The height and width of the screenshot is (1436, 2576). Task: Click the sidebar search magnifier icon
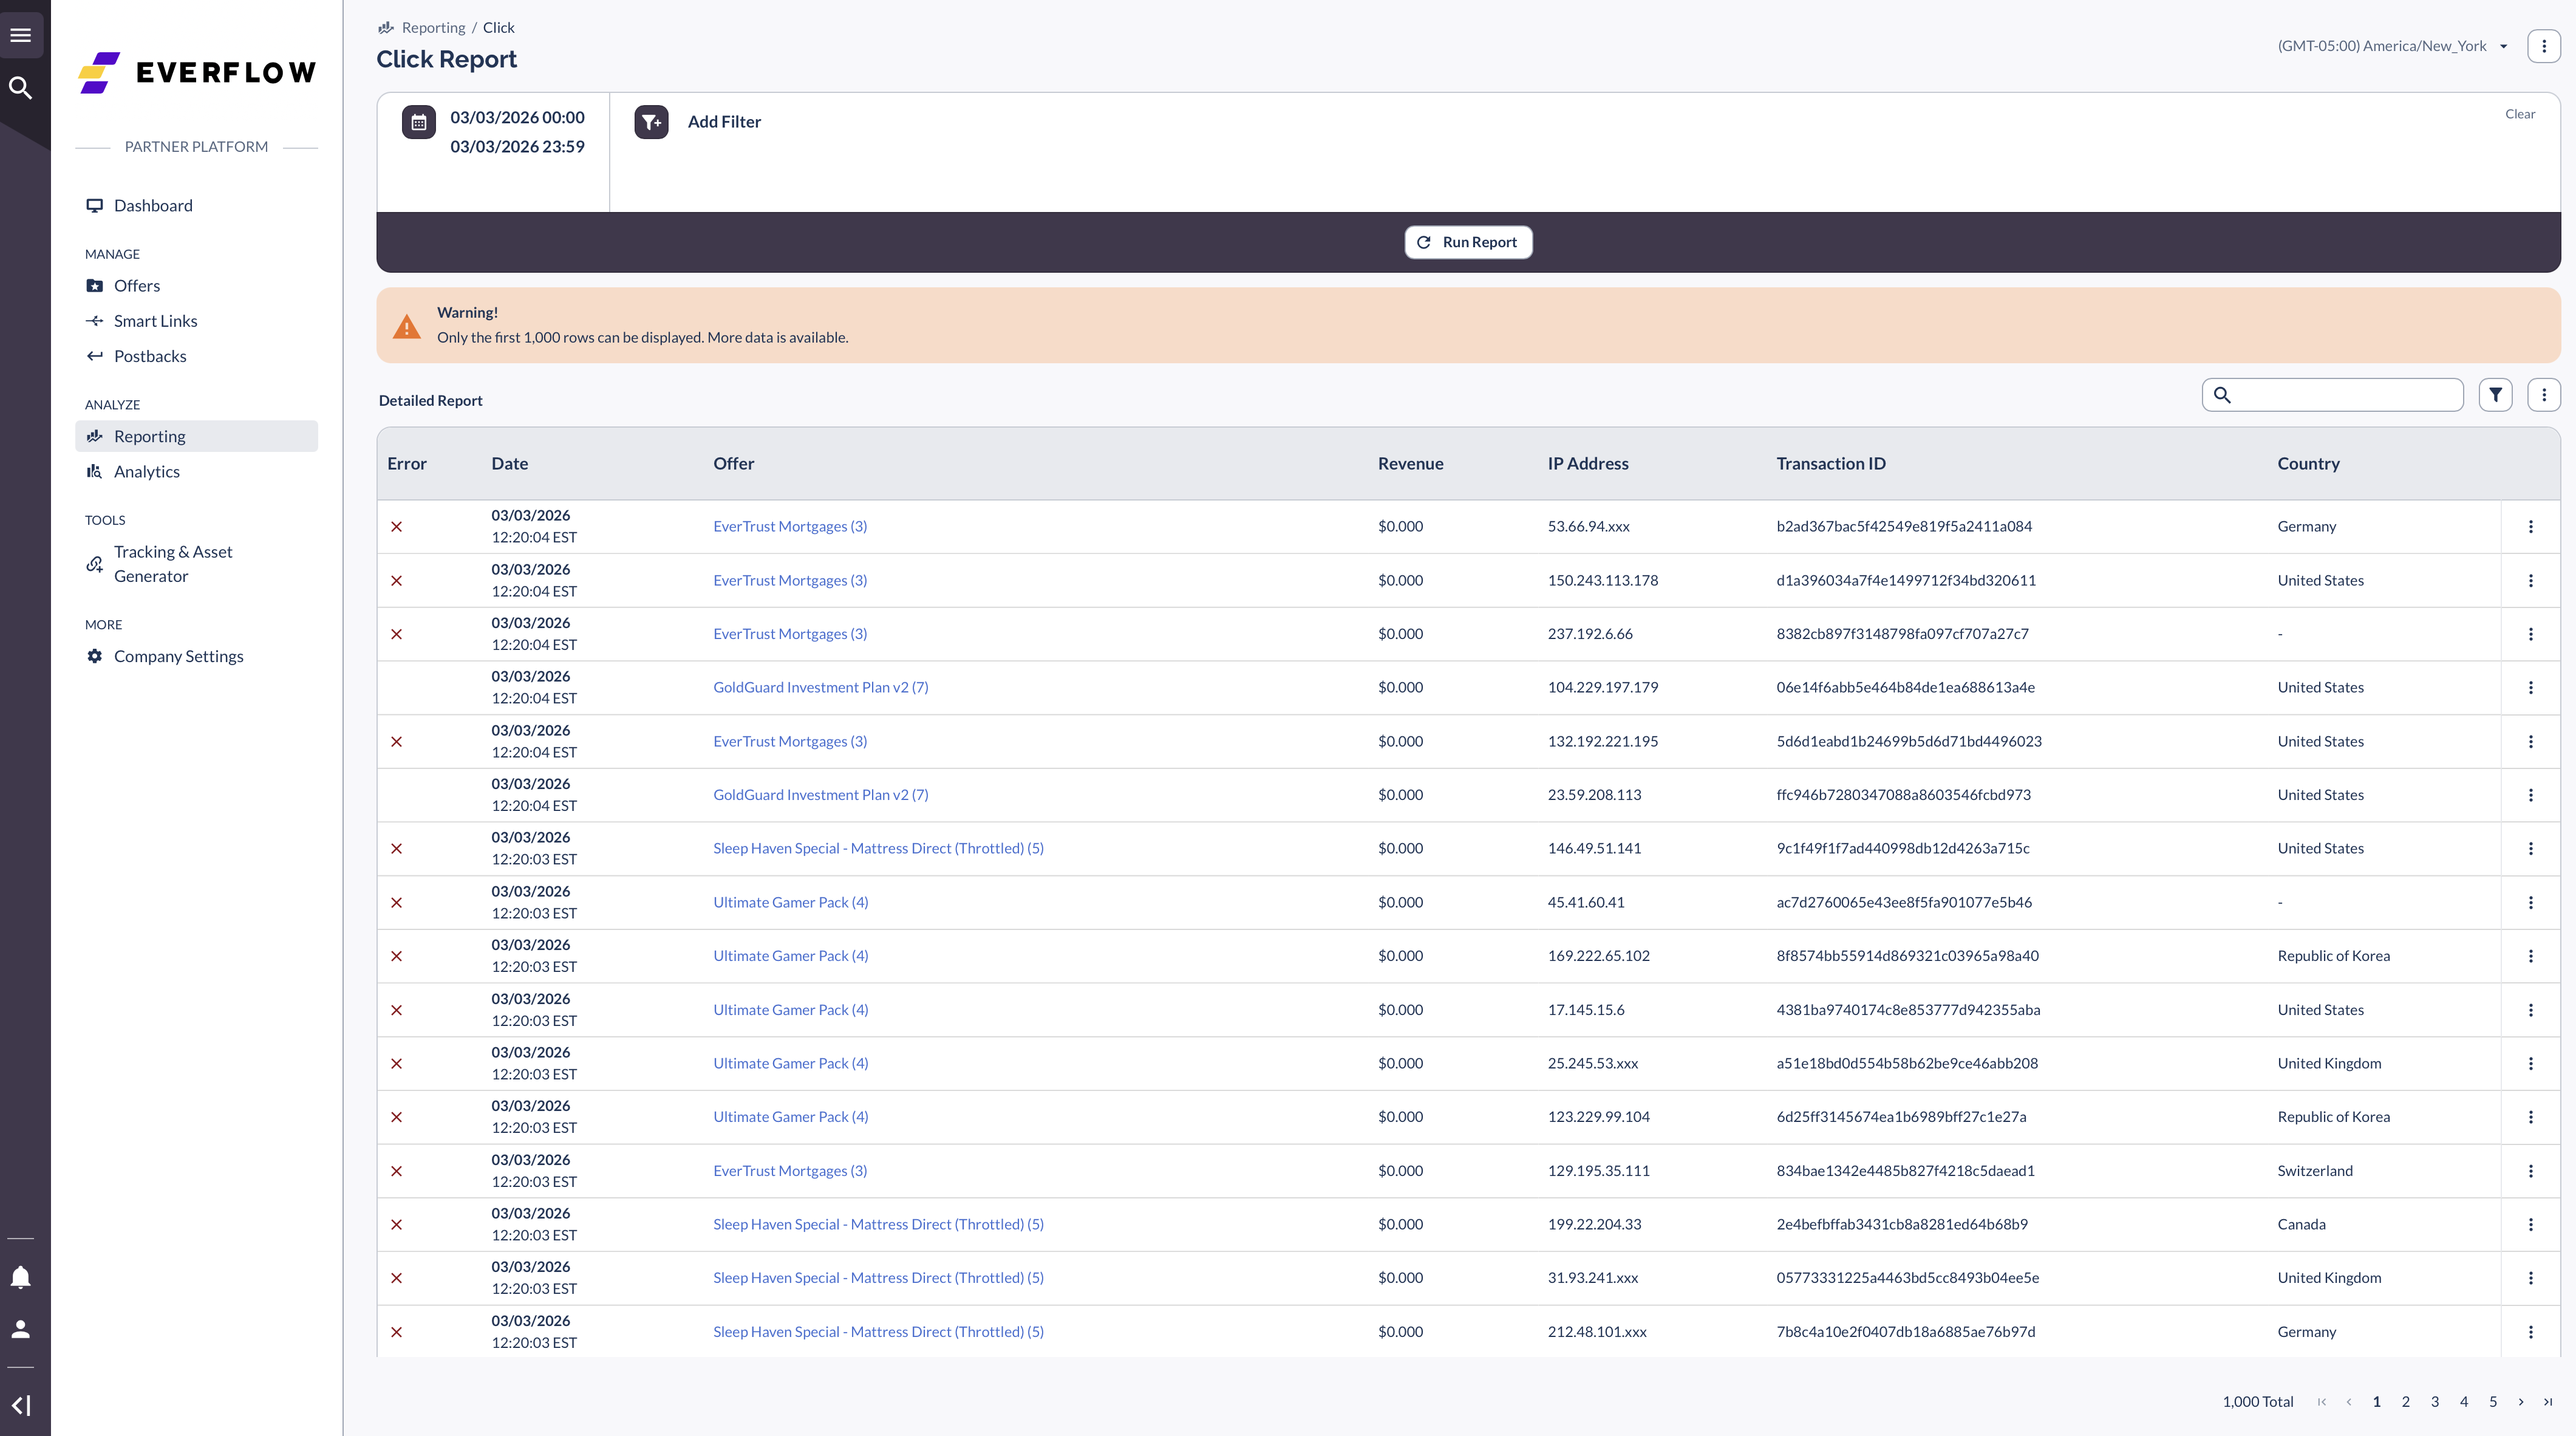point(21,88)
